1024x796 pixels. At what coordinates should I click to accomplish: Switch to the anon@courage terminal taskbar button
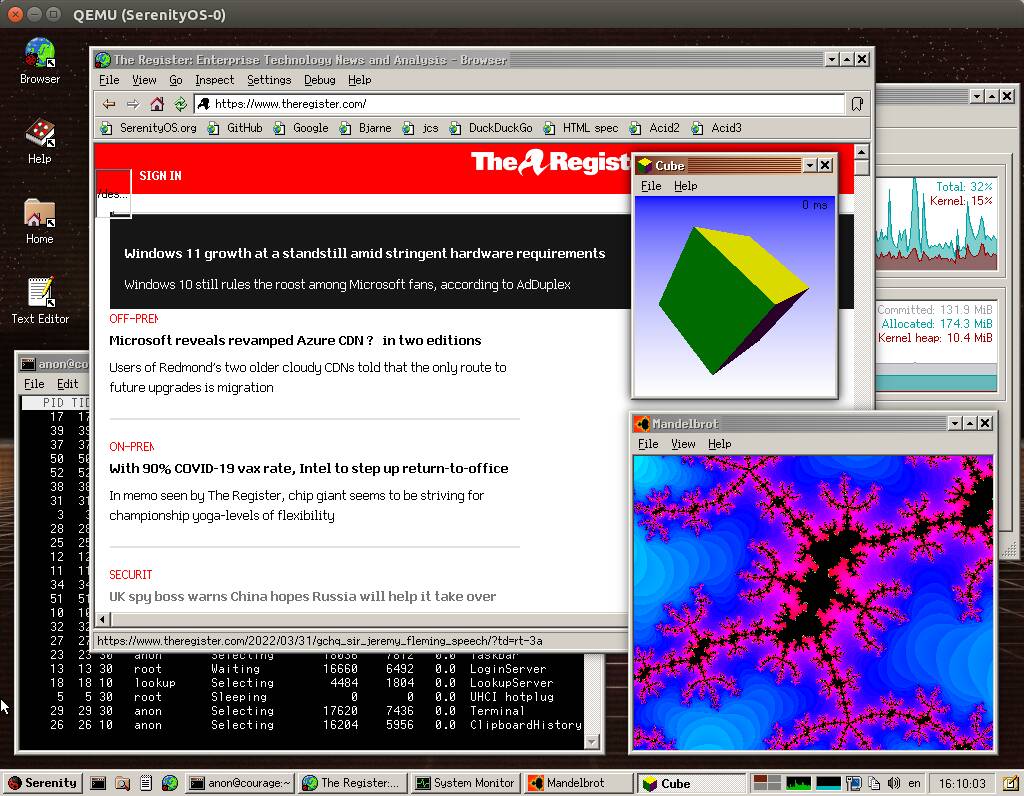pyautogui.click(x=240, y=783)
